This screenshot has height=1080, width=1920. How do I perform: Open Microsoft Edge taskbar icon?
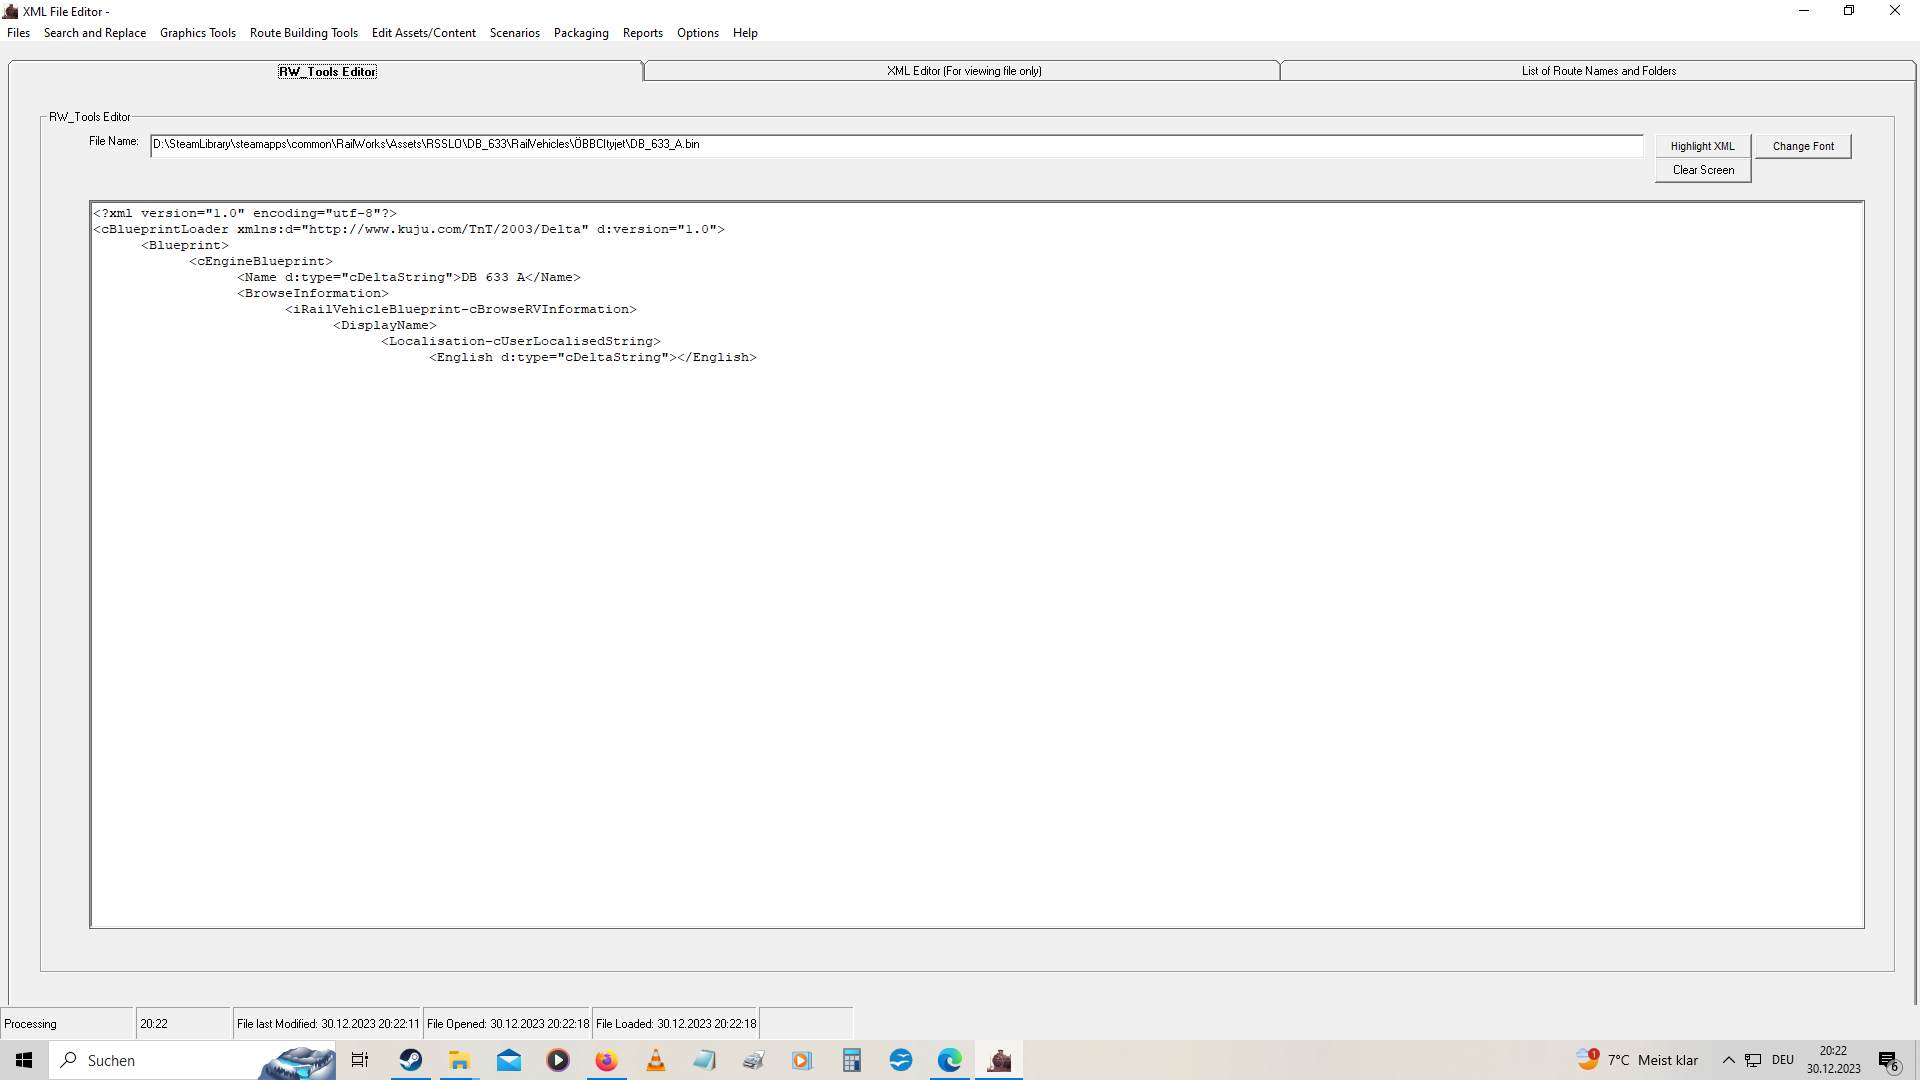coord(949,1060)
